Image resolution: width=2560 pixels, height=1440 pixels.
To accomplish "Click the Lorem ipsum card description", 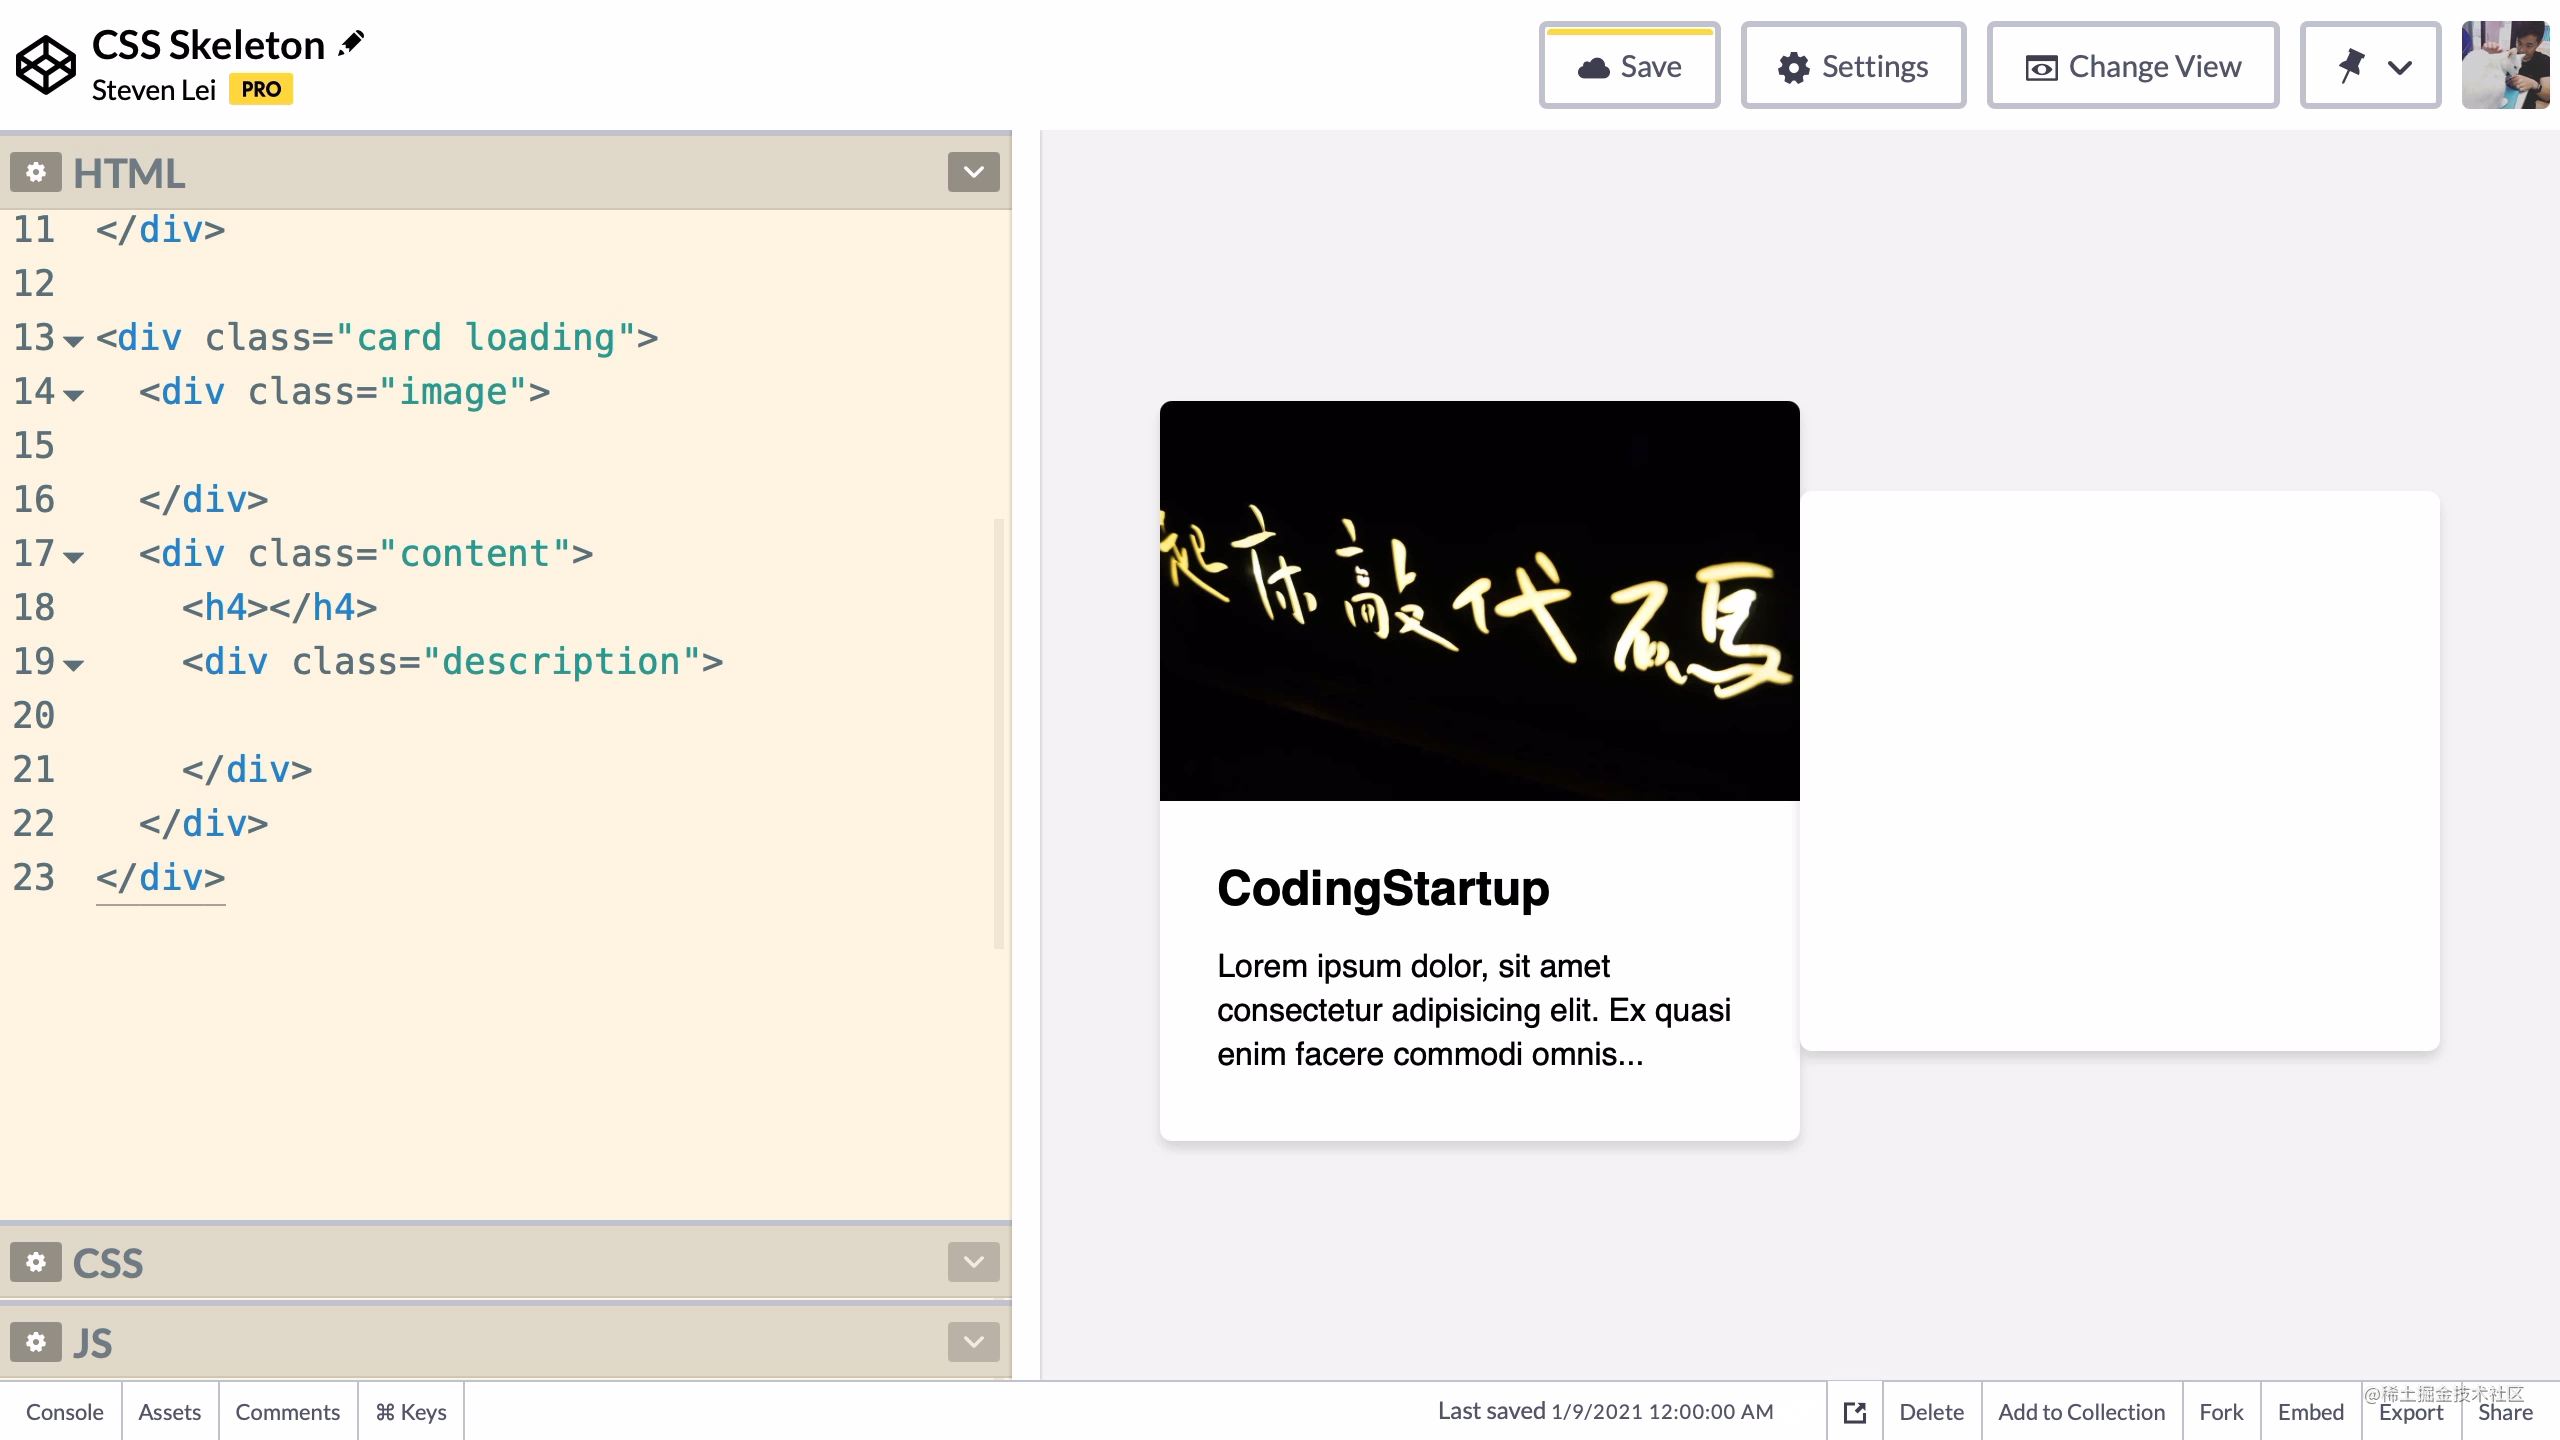I will 1474,1010.
